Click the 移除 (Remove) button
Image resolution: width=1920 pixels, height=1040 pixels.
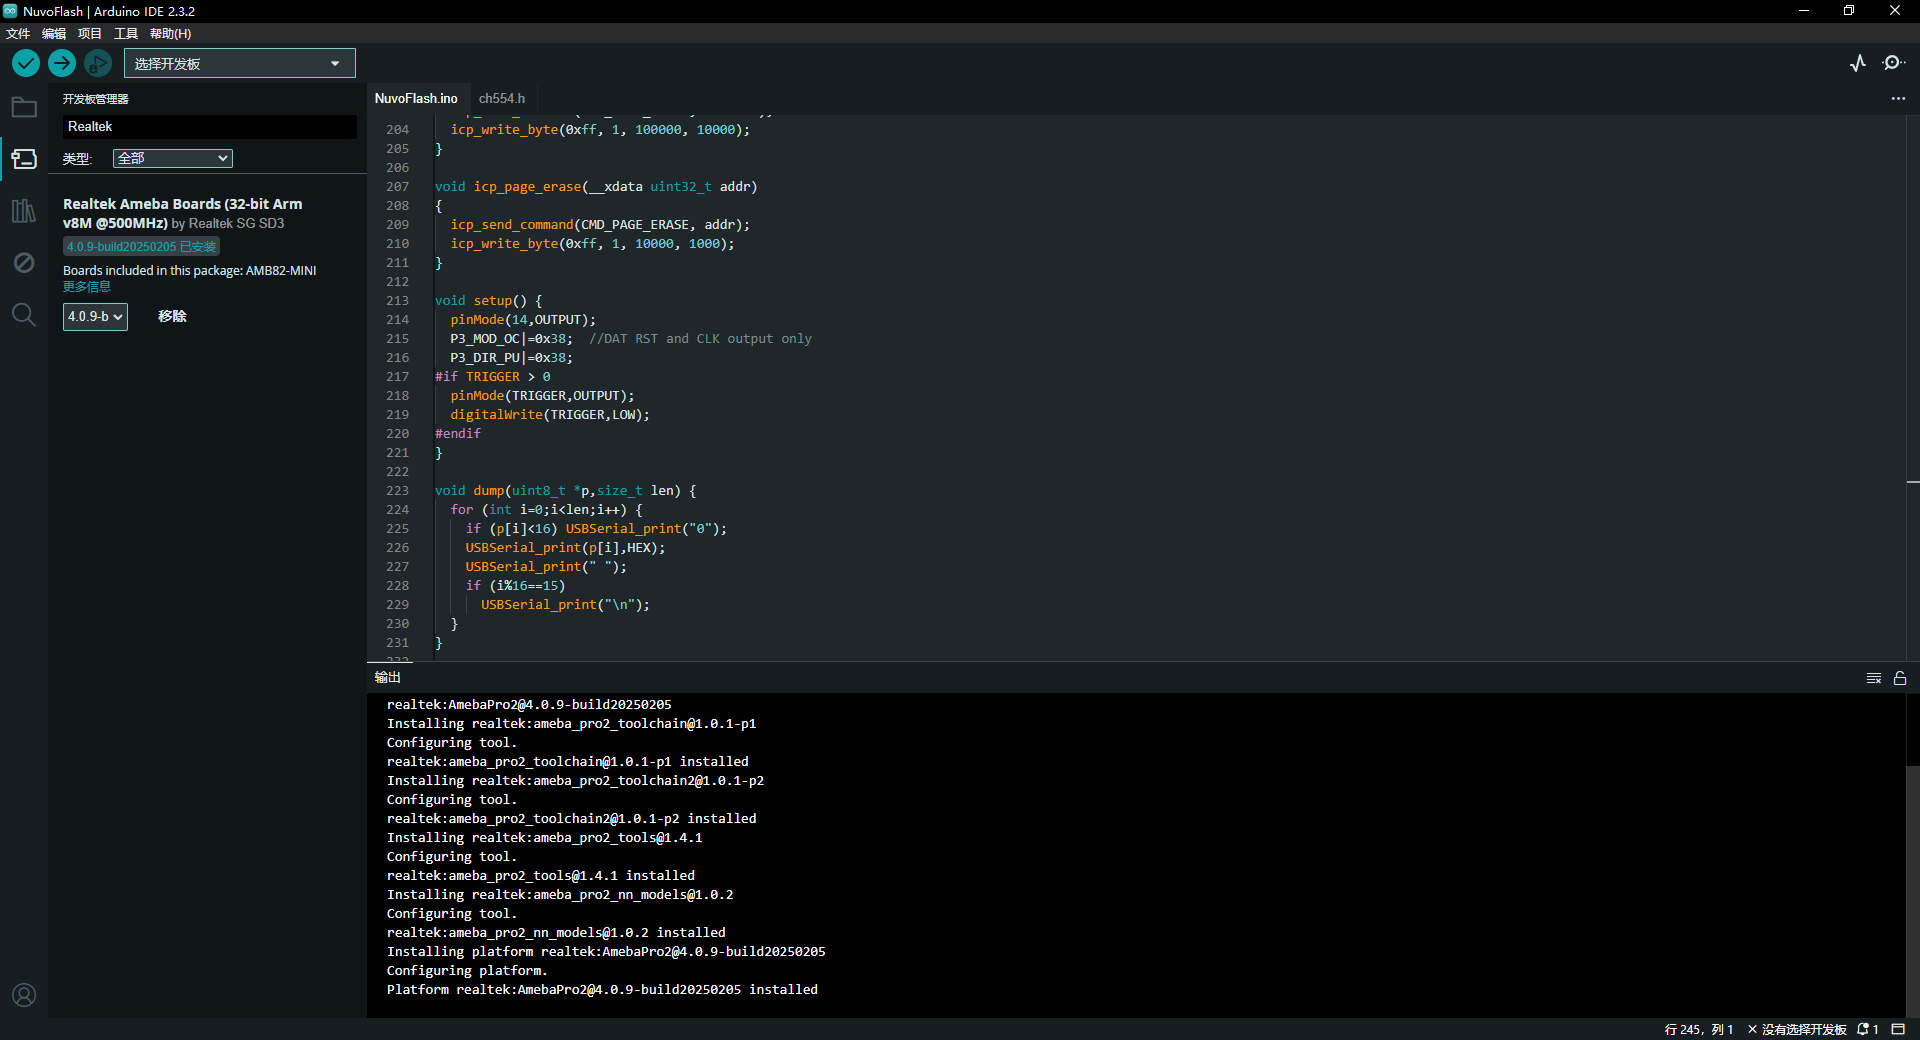coord(172,316)
